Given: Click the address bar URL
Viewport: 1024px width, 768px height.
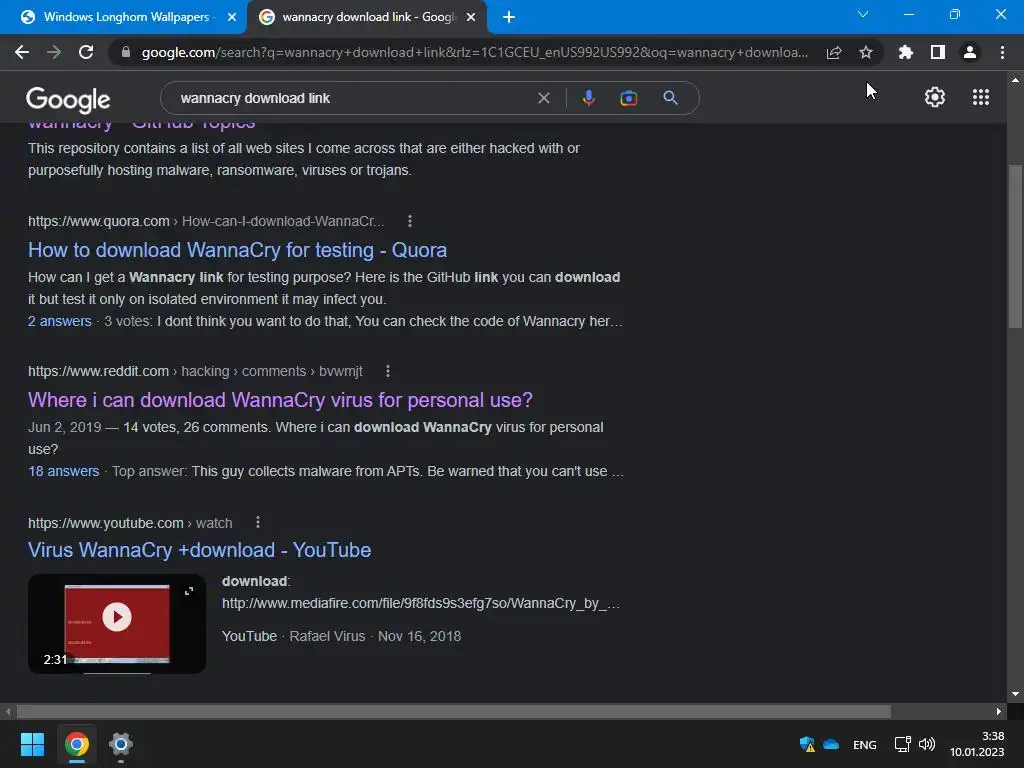Looking at the screenshot, I should click(x=475, y=52).
